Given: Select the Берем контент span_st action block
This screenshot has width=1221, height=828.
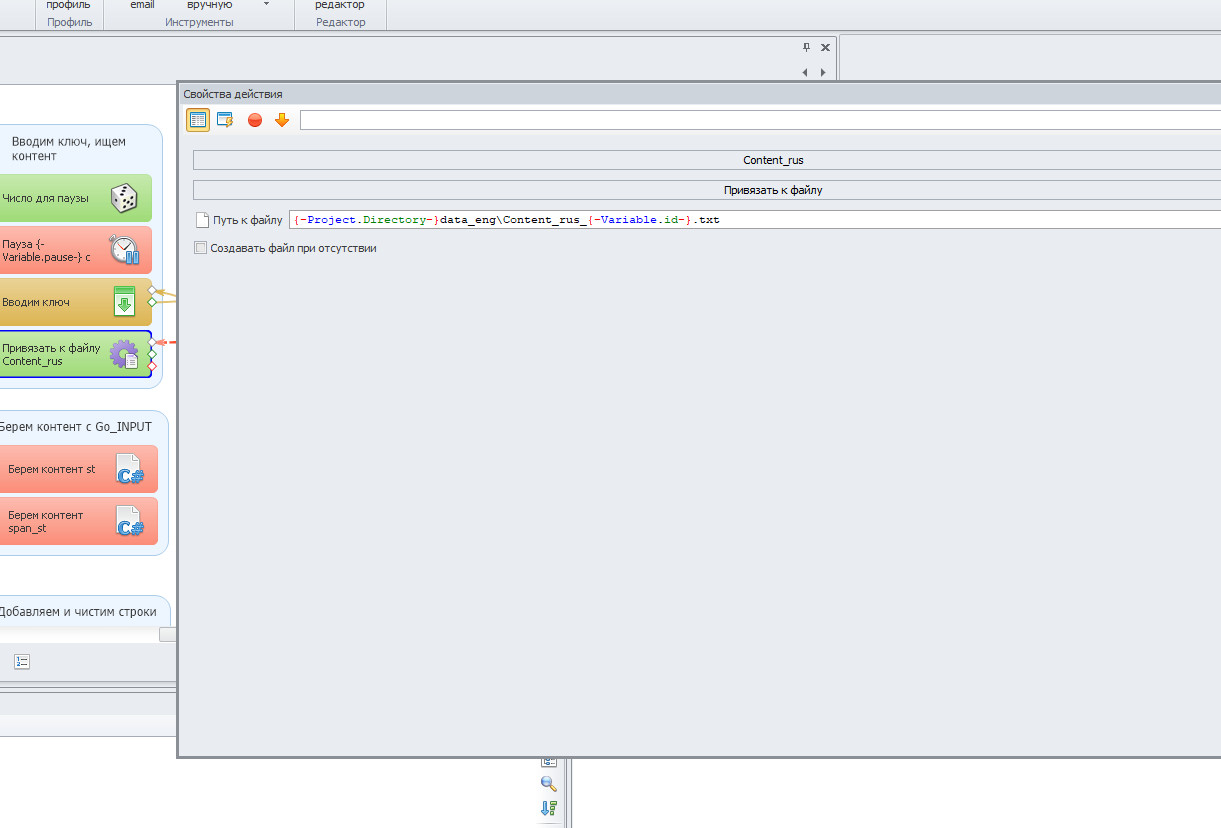Looking at the screenshot, I should point(78,522).
